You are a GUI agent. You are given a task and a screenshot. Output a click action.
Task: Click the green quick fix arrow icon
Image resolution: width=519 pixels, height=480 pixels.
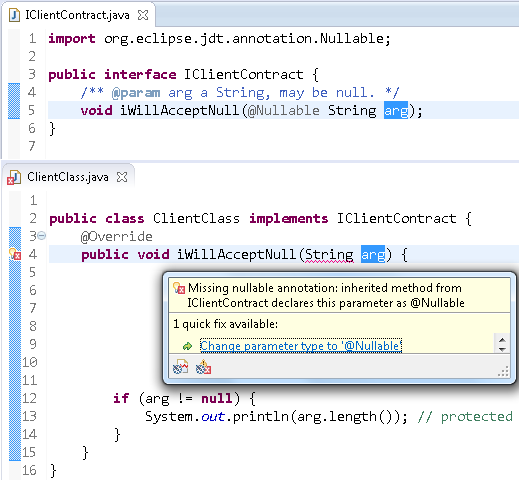tap(188, 346)
